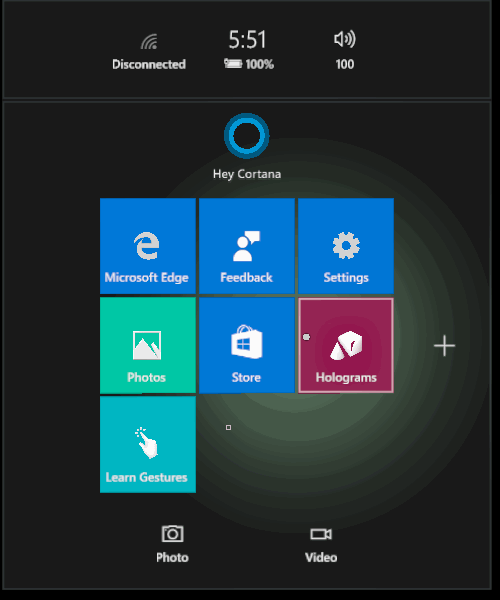Click the "Video" label text
The height and width of the screenshot is (600, 500).
(x=321, y=557)
